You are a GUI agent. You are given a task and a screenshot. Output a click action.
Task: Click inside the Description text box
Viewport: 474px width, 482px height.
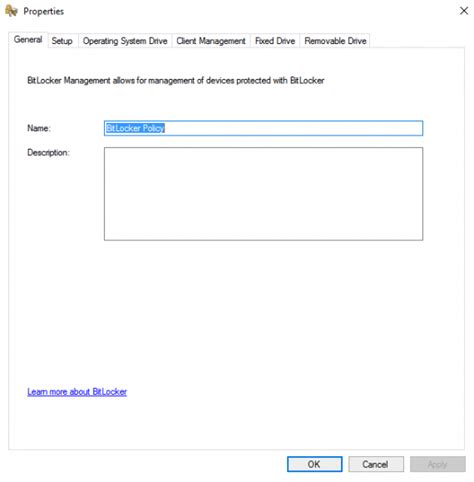click(x=263, y=194)
